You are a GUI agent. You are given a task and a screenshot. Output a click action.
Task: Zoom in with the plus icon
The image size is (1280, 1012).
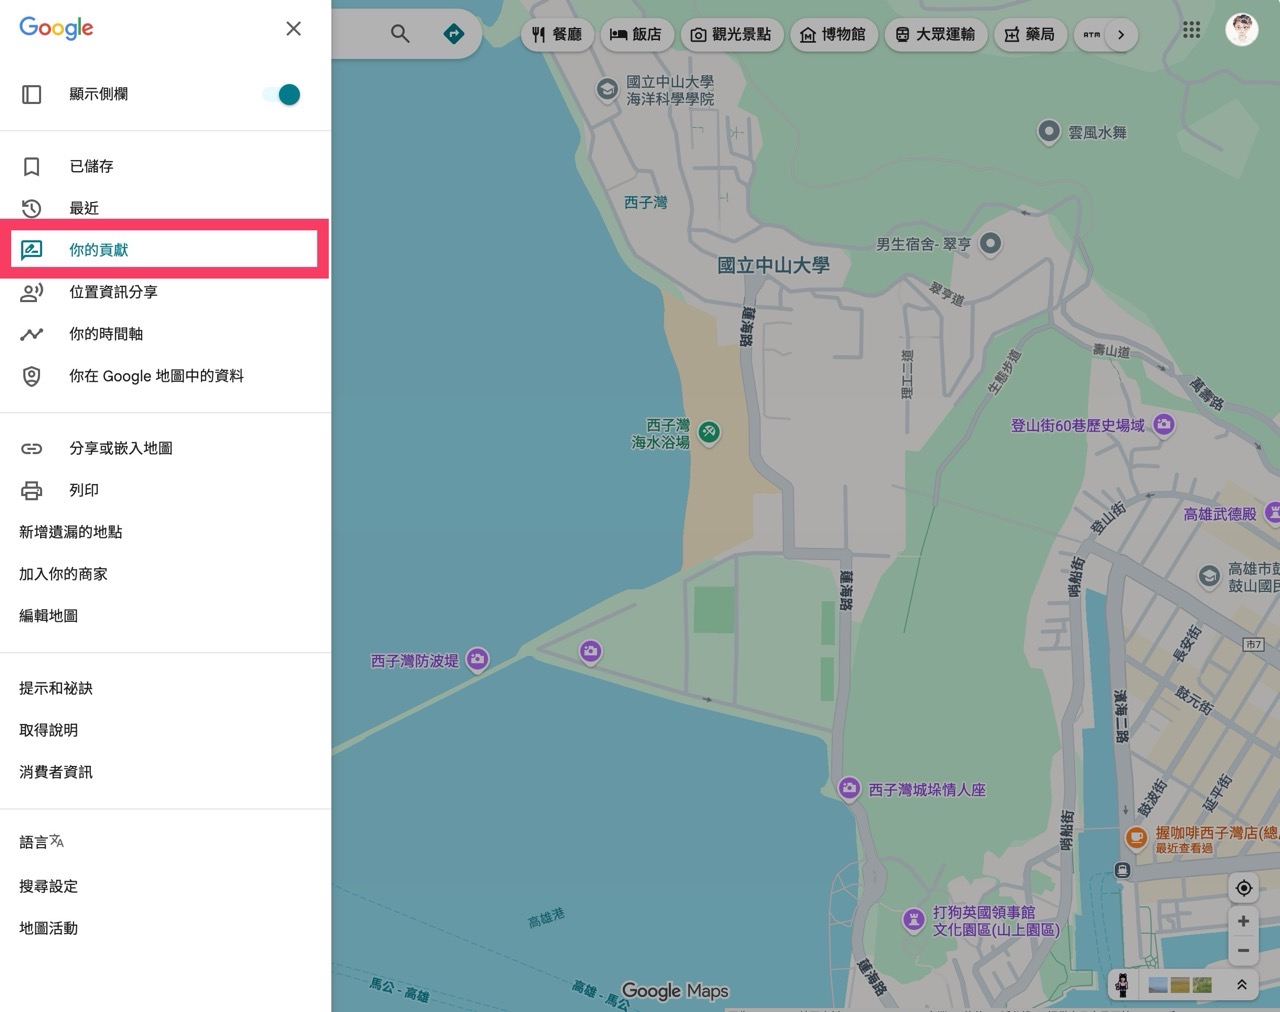(x=1243, y=921)
